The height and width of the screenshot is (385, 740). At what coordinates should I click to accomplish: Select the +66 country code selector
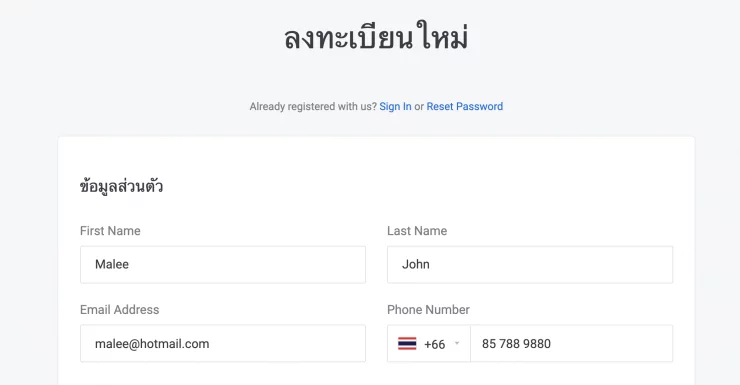click(429, 343)
